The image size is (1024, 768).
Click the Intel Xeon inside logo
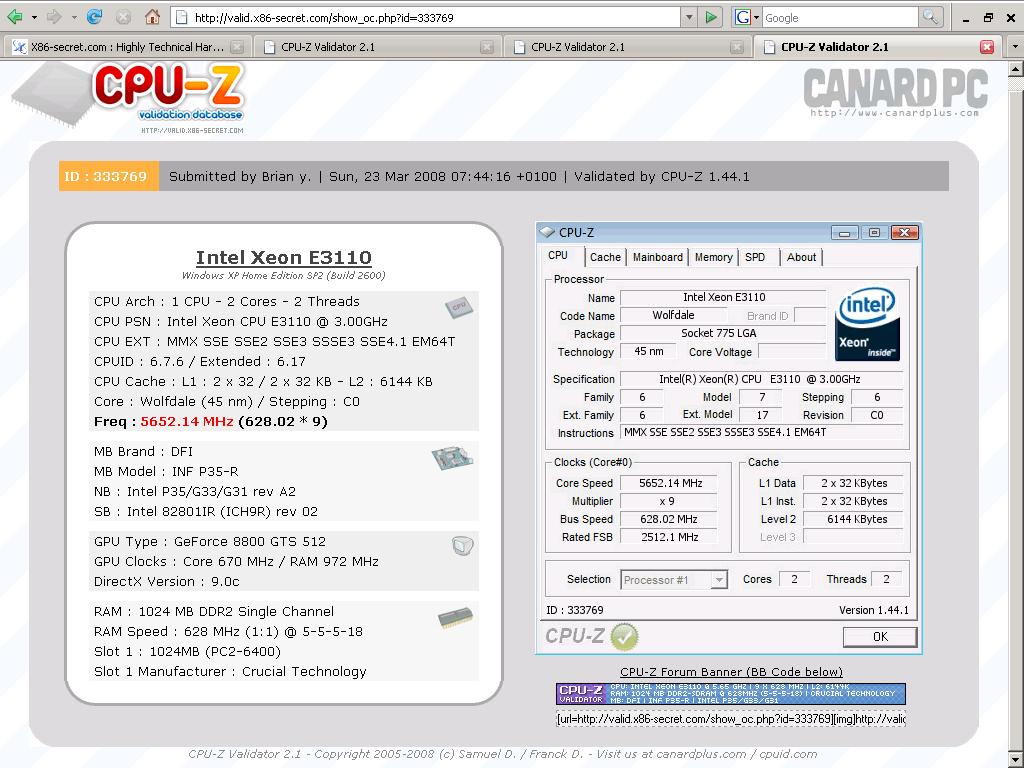(x=867, y=325)
